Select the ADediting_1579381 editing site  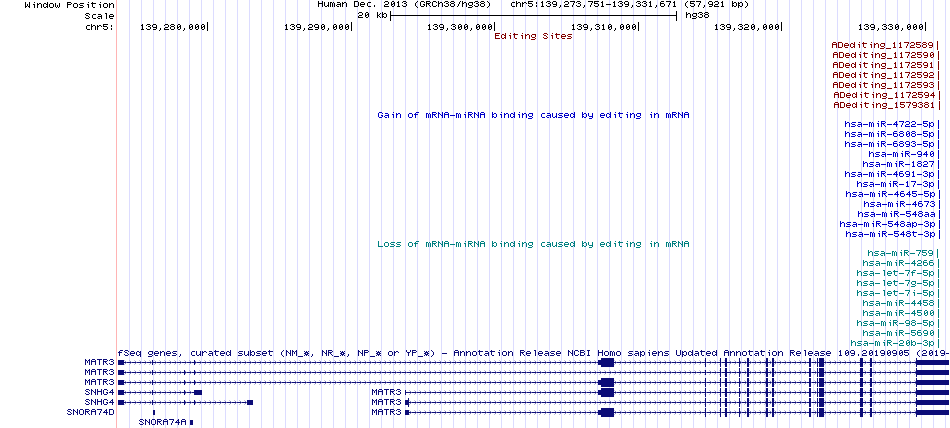point(885,105)
